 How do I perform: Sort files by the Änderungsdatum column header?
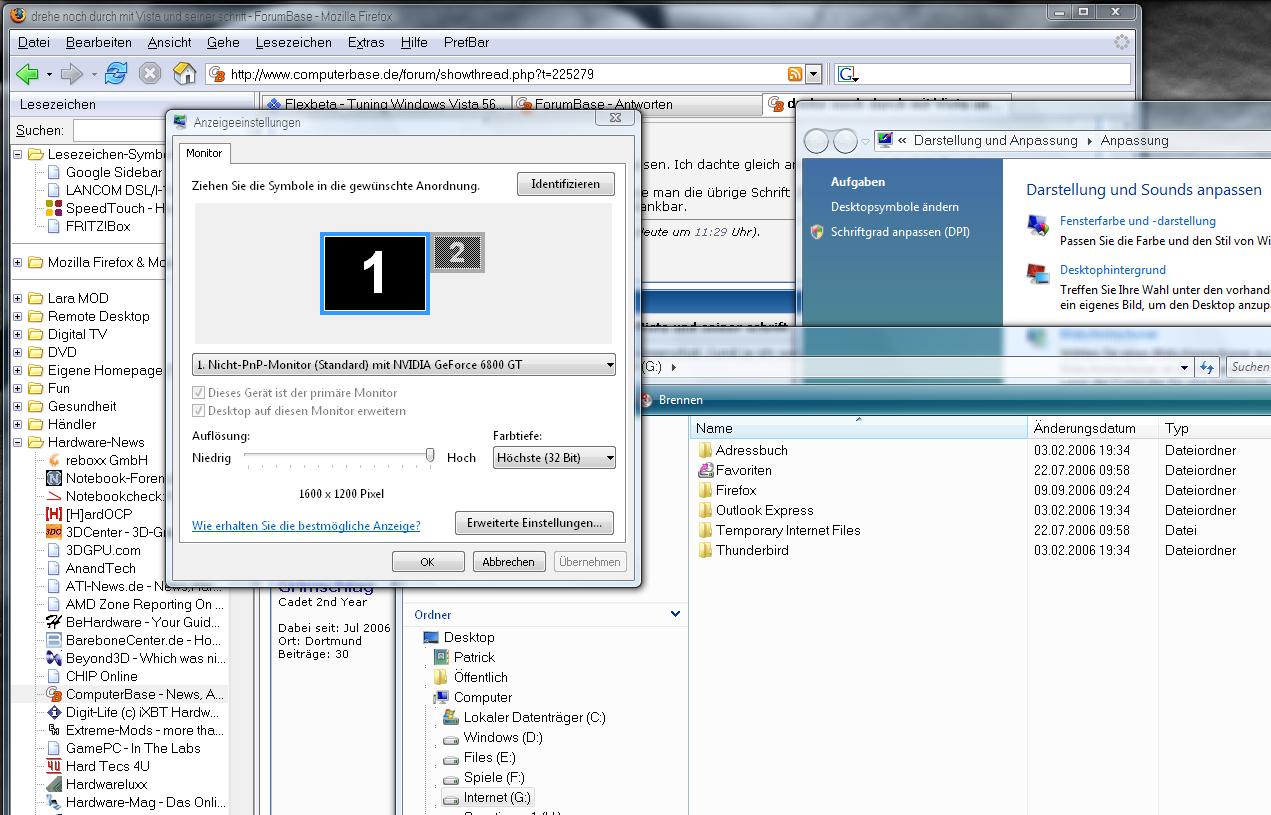coord(1092,428)
